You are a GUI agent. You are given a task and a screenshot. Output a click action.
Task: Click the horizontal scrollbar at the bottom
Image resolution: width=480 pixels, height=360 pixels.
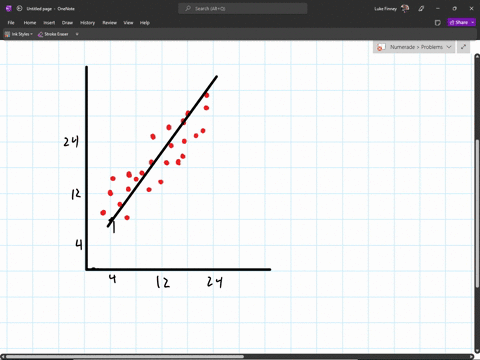[x=124, y=357]
